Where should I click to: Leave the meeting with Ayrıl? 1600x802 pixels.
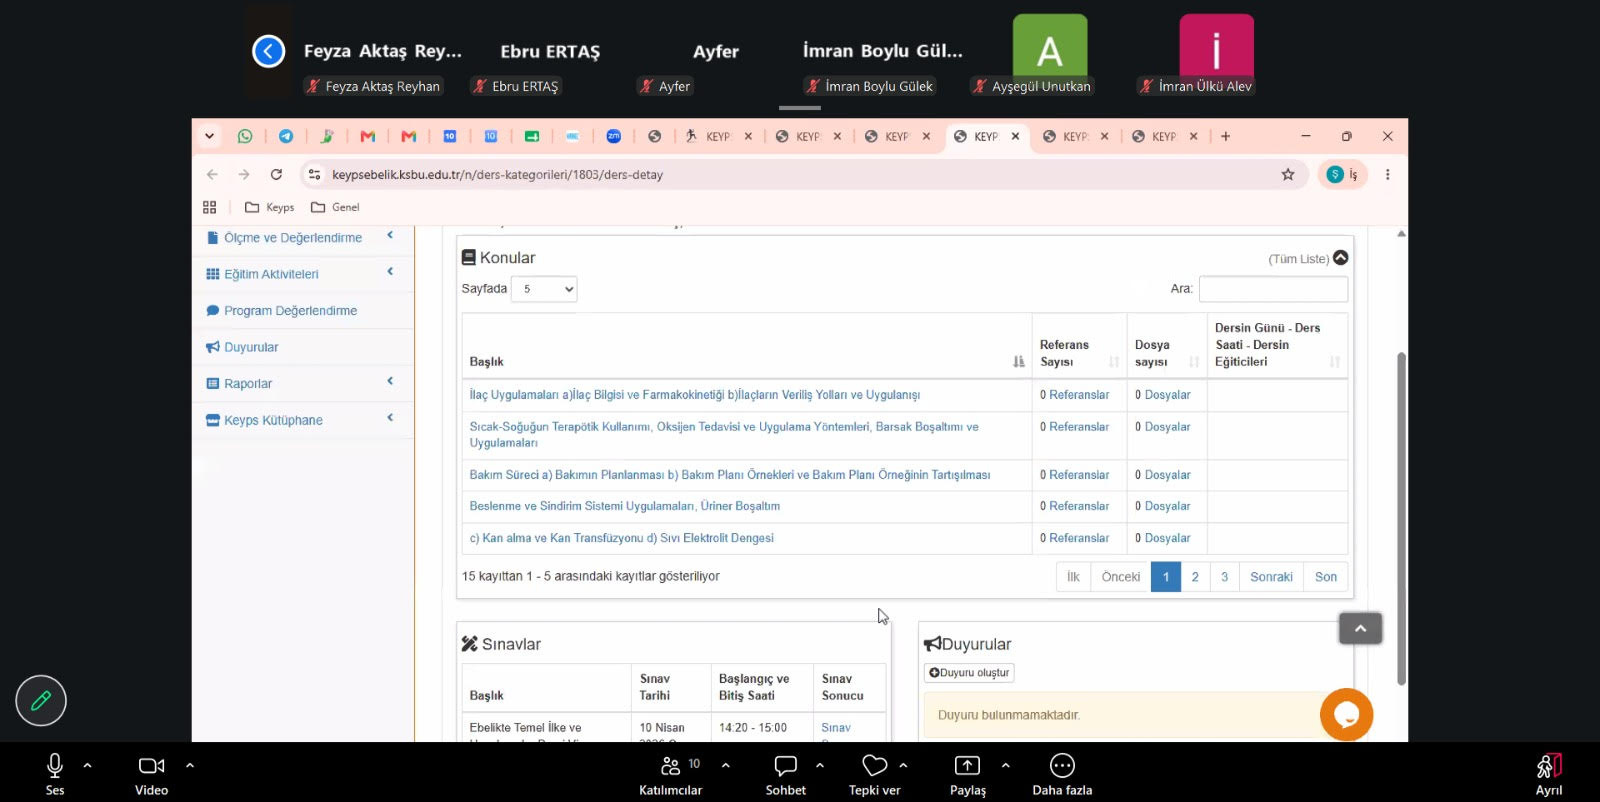coord(1549,775)
